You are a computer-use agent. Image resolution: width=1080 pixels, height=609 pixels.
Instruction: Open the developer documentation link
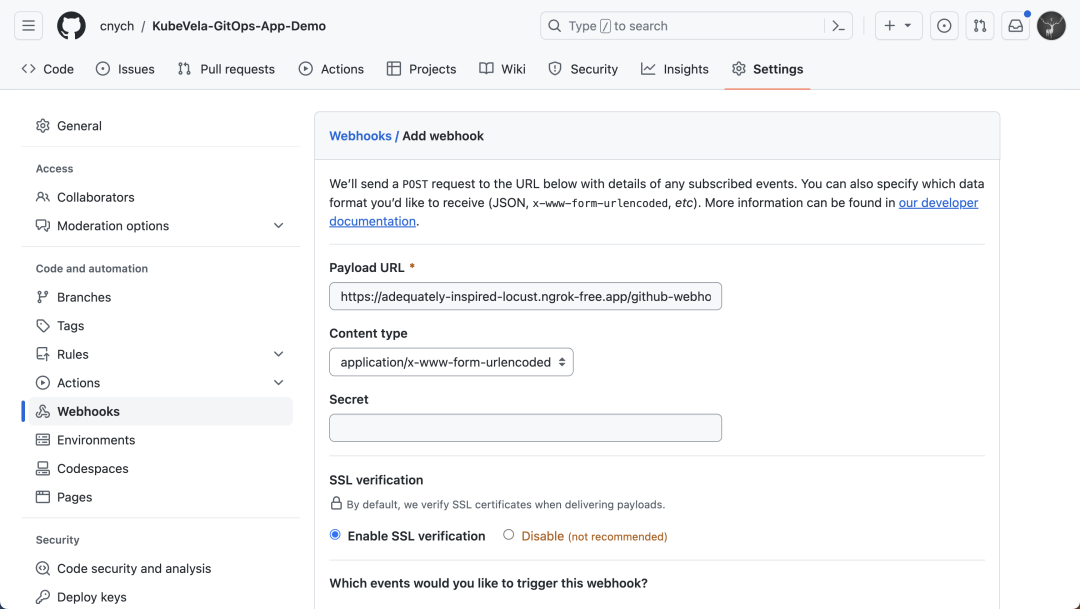(938, 203)
